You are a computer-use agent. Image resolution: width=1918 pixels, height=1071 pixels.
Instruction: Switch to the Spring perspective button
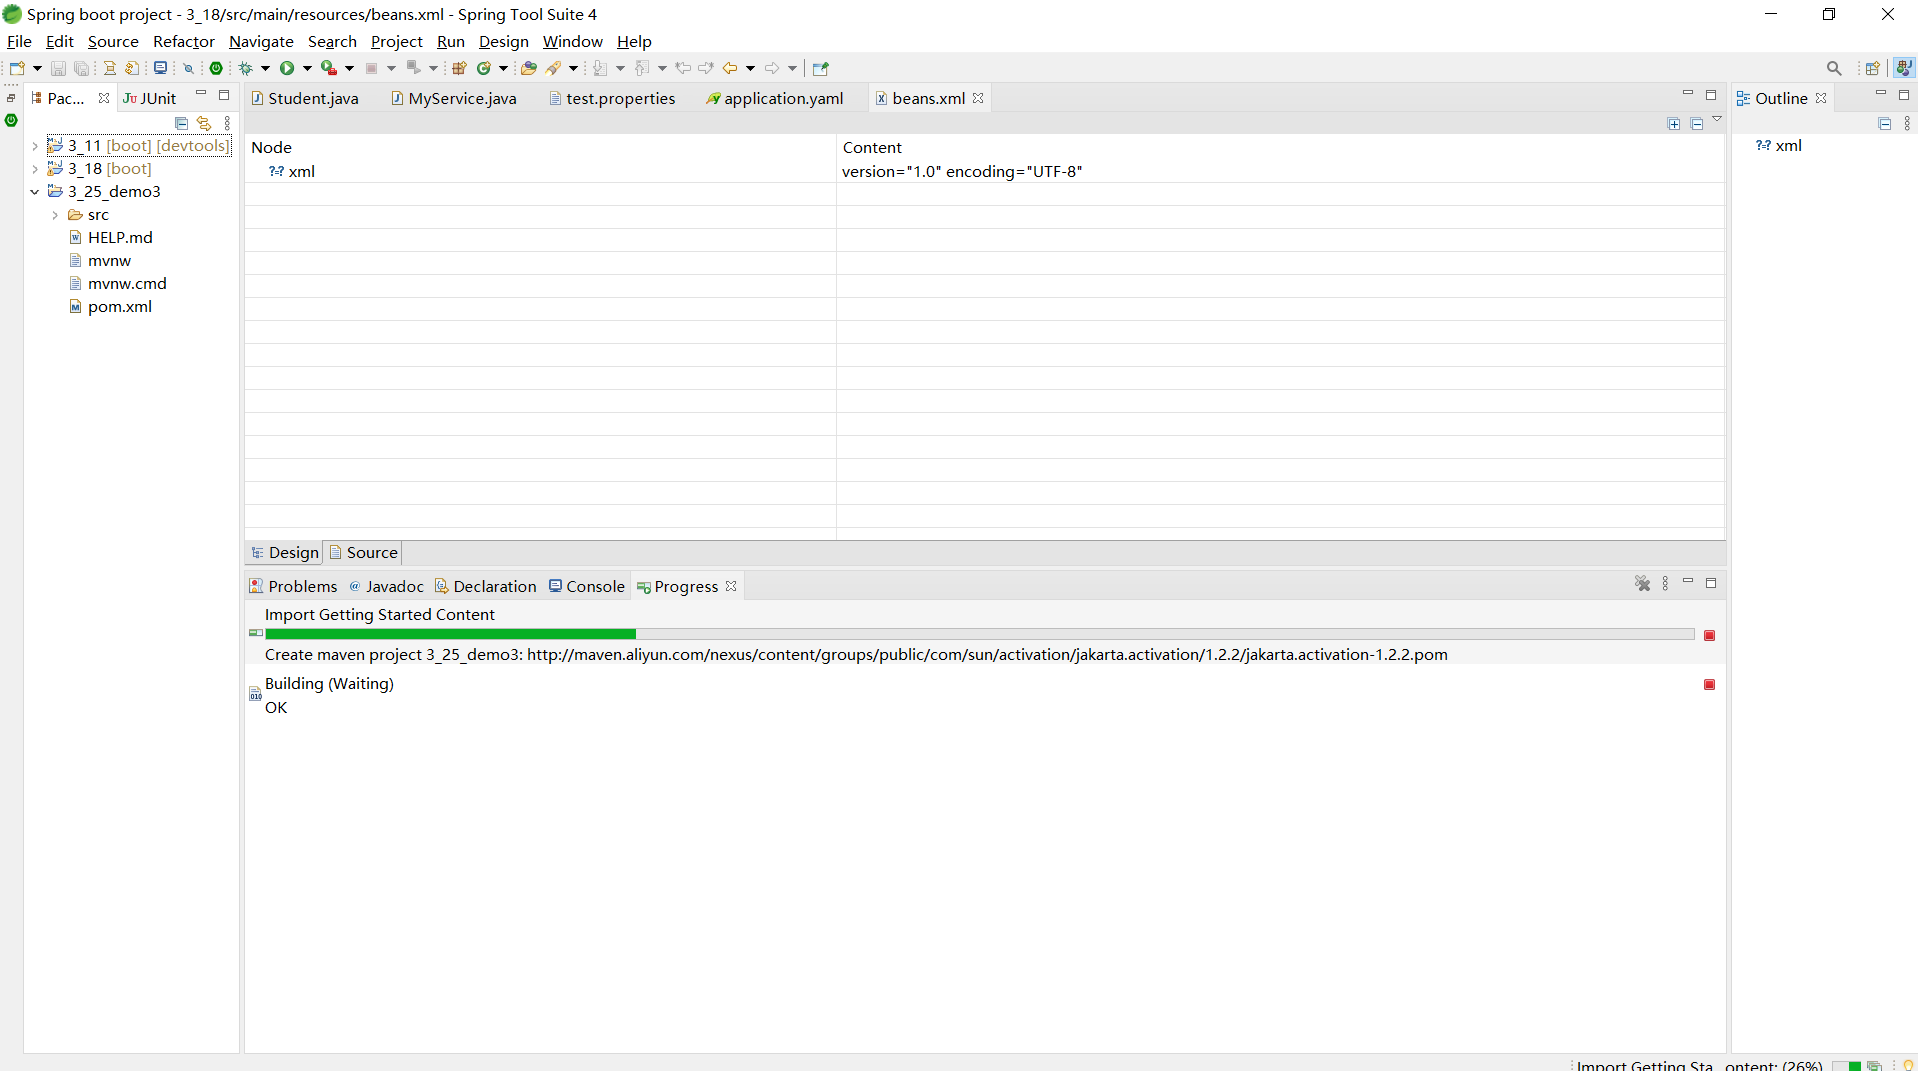coord(1904,68)
